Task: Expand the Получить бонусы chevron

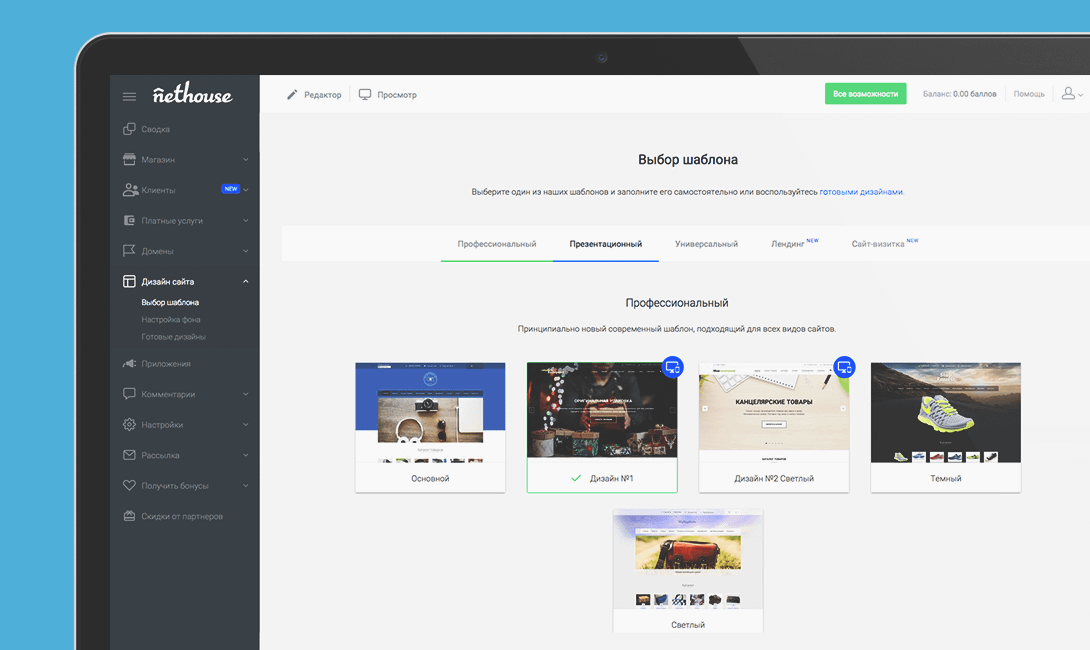Action: [x=245, y=486]
